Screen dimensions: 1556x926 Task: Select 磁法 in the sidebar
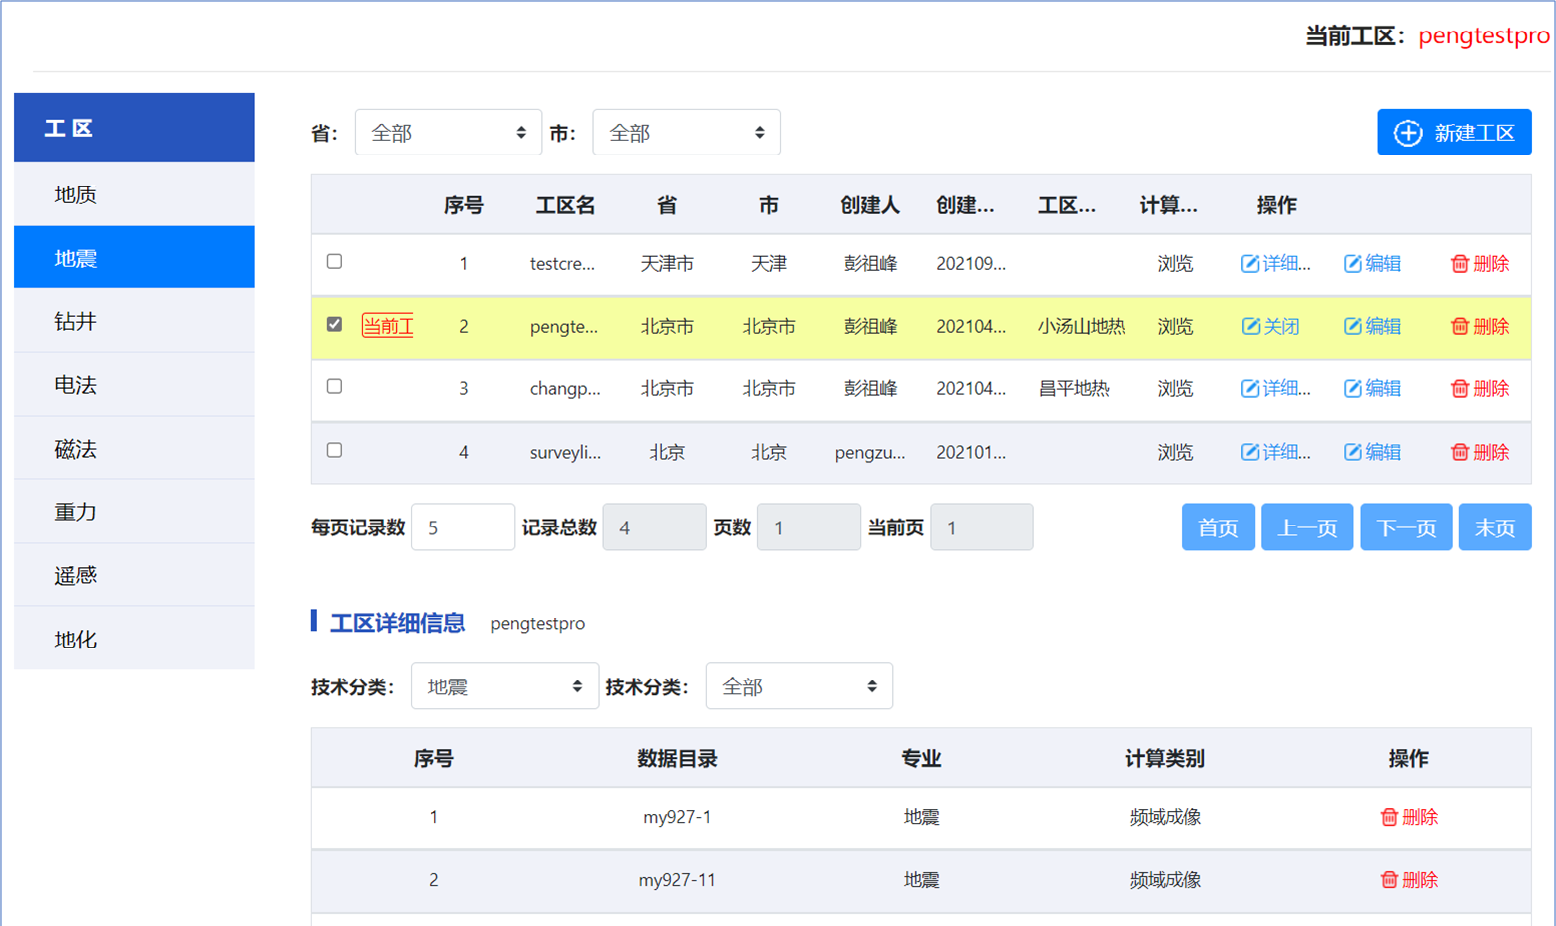pyautogui.click(x=134, y=449)
